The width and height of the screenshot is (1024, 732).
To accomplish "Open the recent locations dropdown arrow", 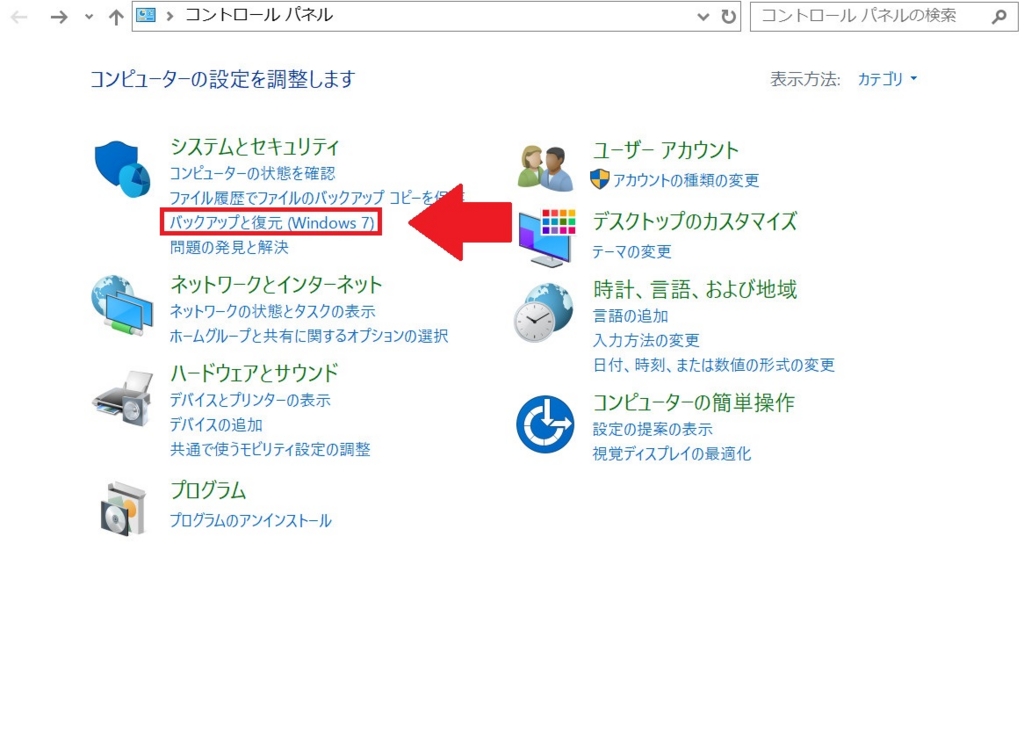I will click(x=89, y=17).
